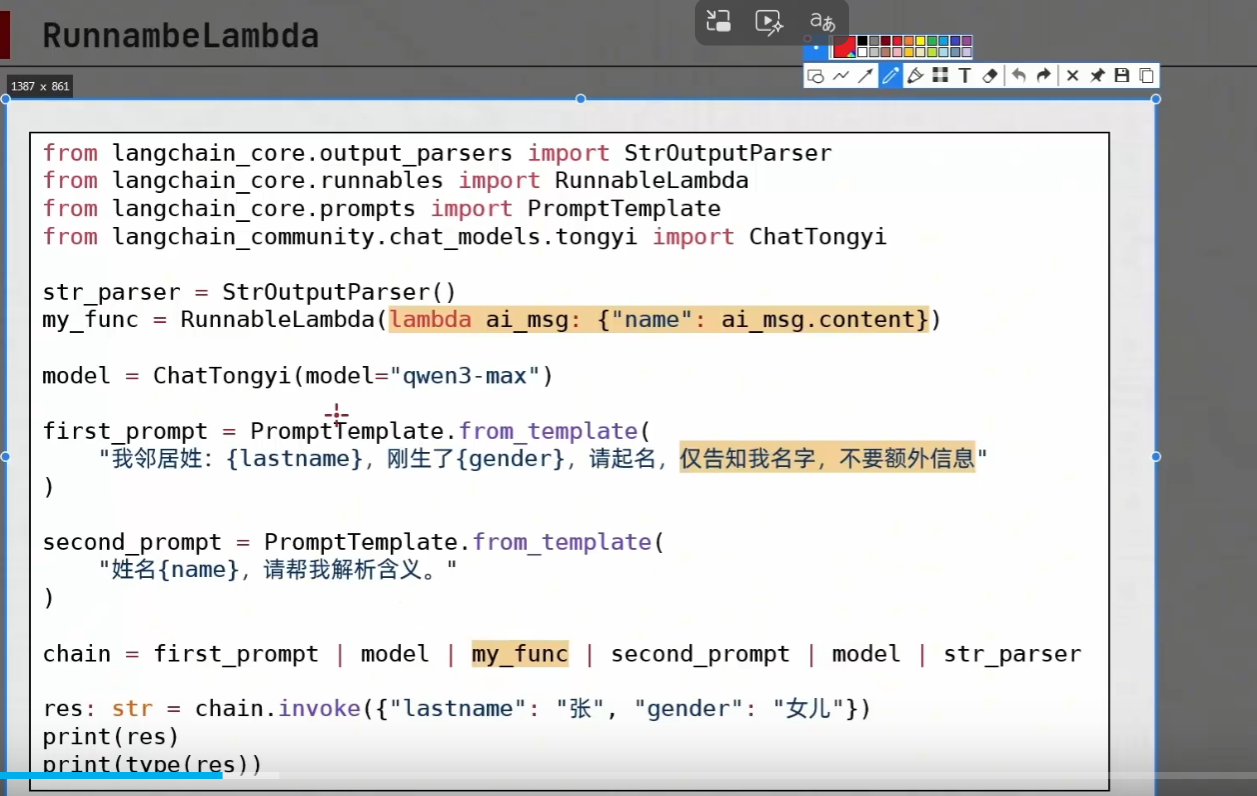The height and width of the screenshot is (796, 1257).
Task: Click the {lastname} placeholder in template
Action: coord(295,459)
